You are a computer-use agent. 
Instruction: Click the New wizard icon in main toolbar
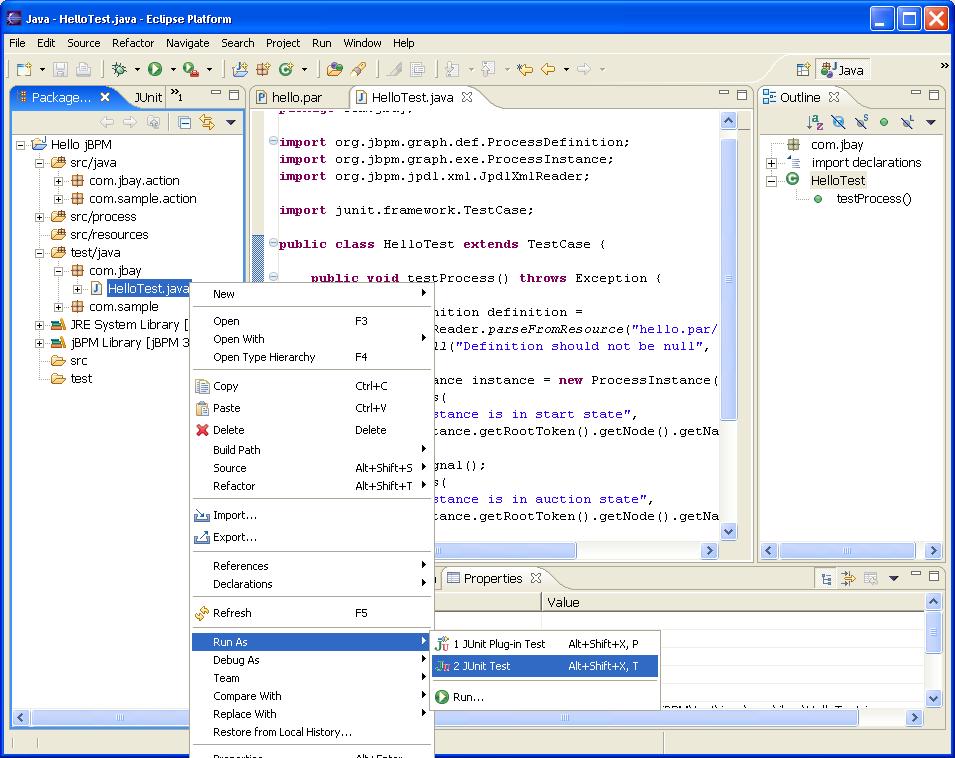[24, 69]
